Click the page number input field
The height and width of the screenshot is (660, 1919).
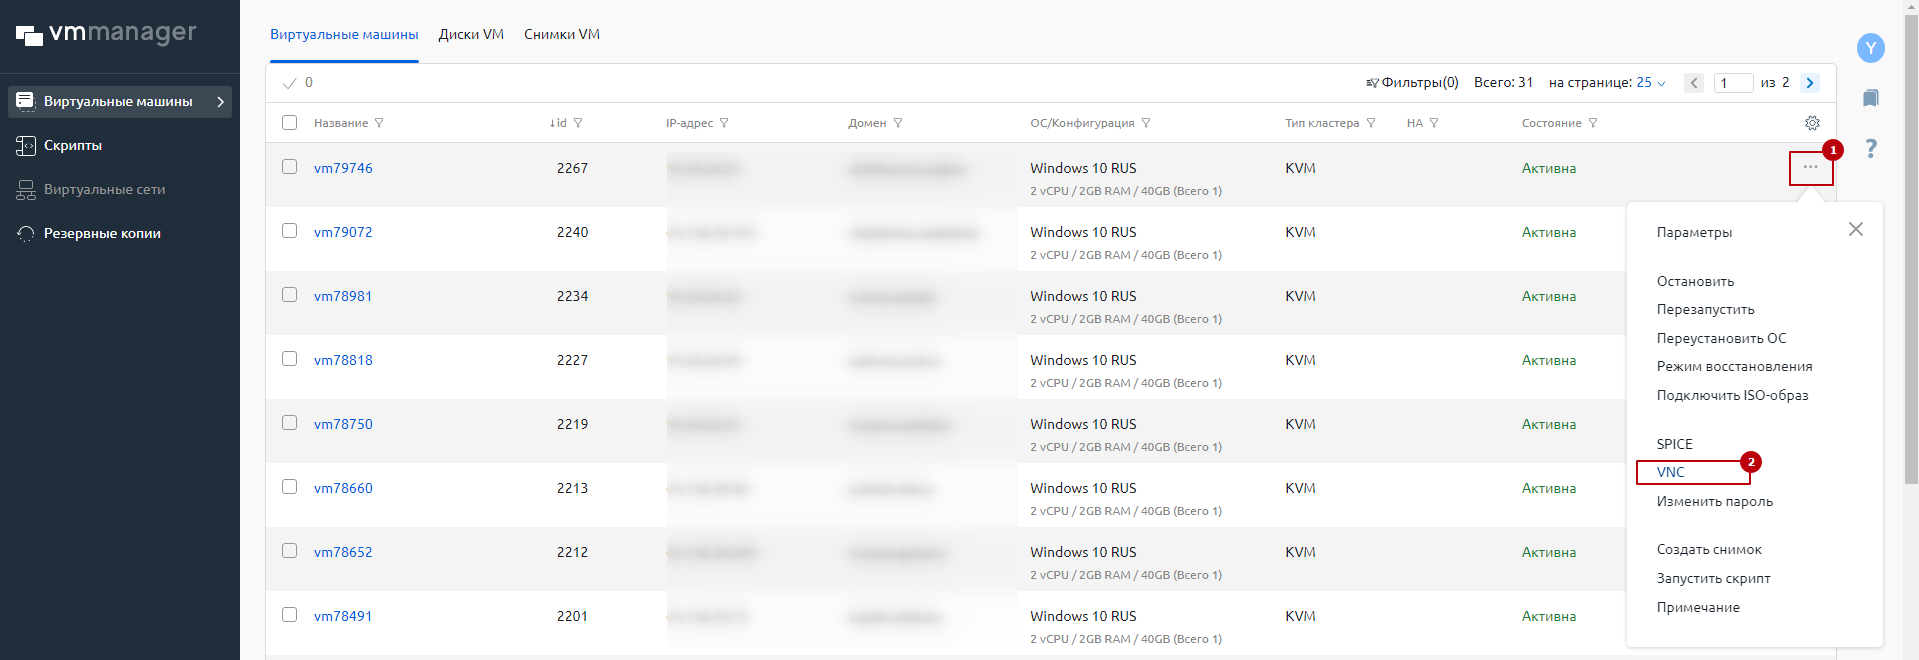click(1733, 83)
